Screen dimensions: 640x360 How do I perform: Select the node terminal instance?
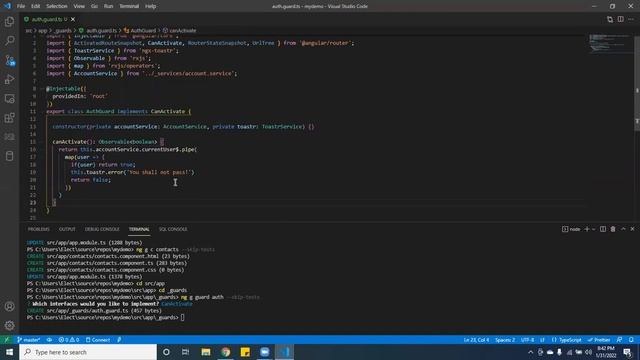coord(571,229)
